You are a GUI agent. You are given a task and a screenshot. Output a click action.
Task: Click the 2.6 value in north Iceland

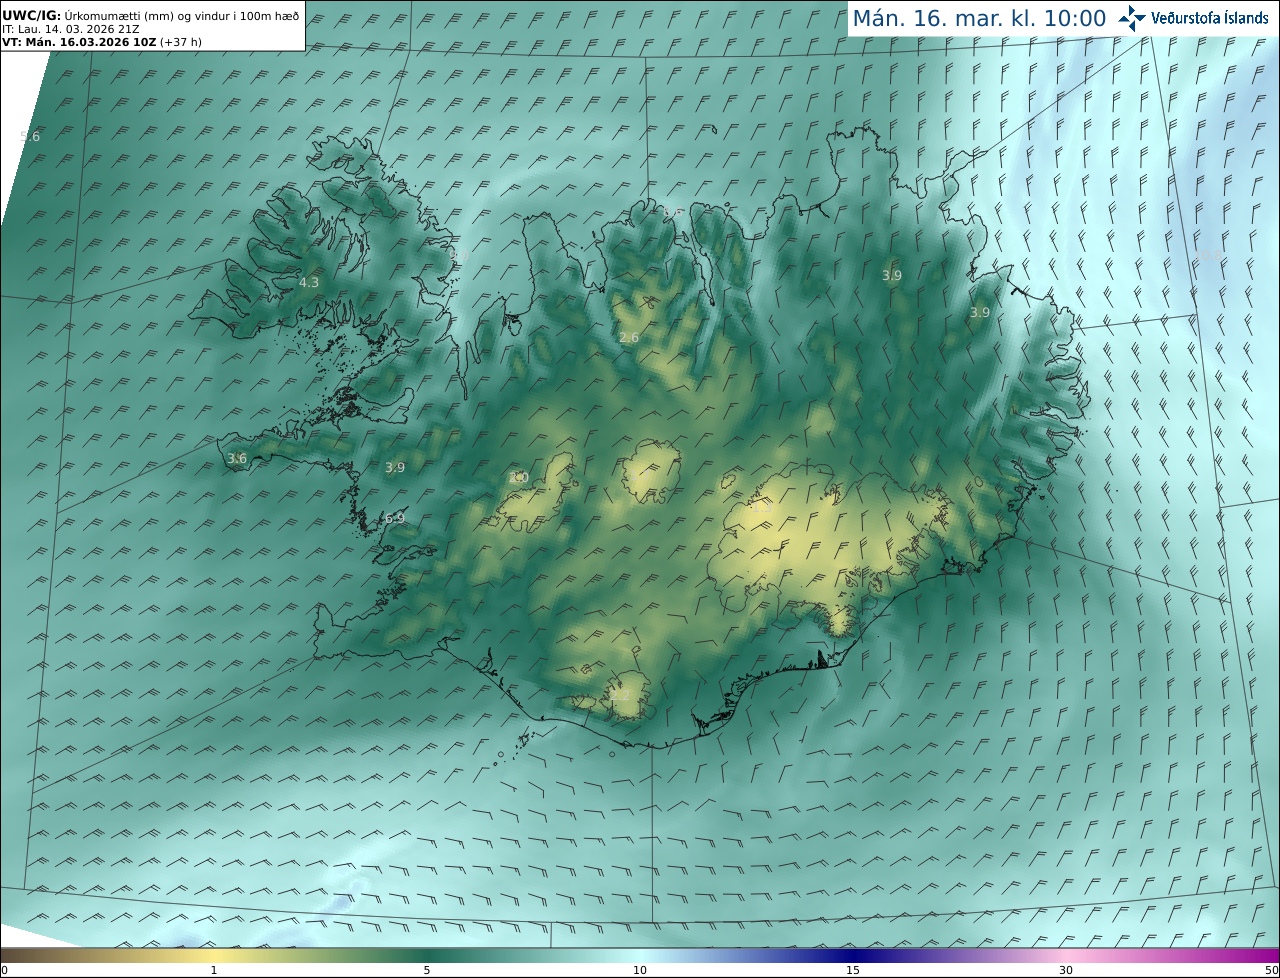coord(629,338)
